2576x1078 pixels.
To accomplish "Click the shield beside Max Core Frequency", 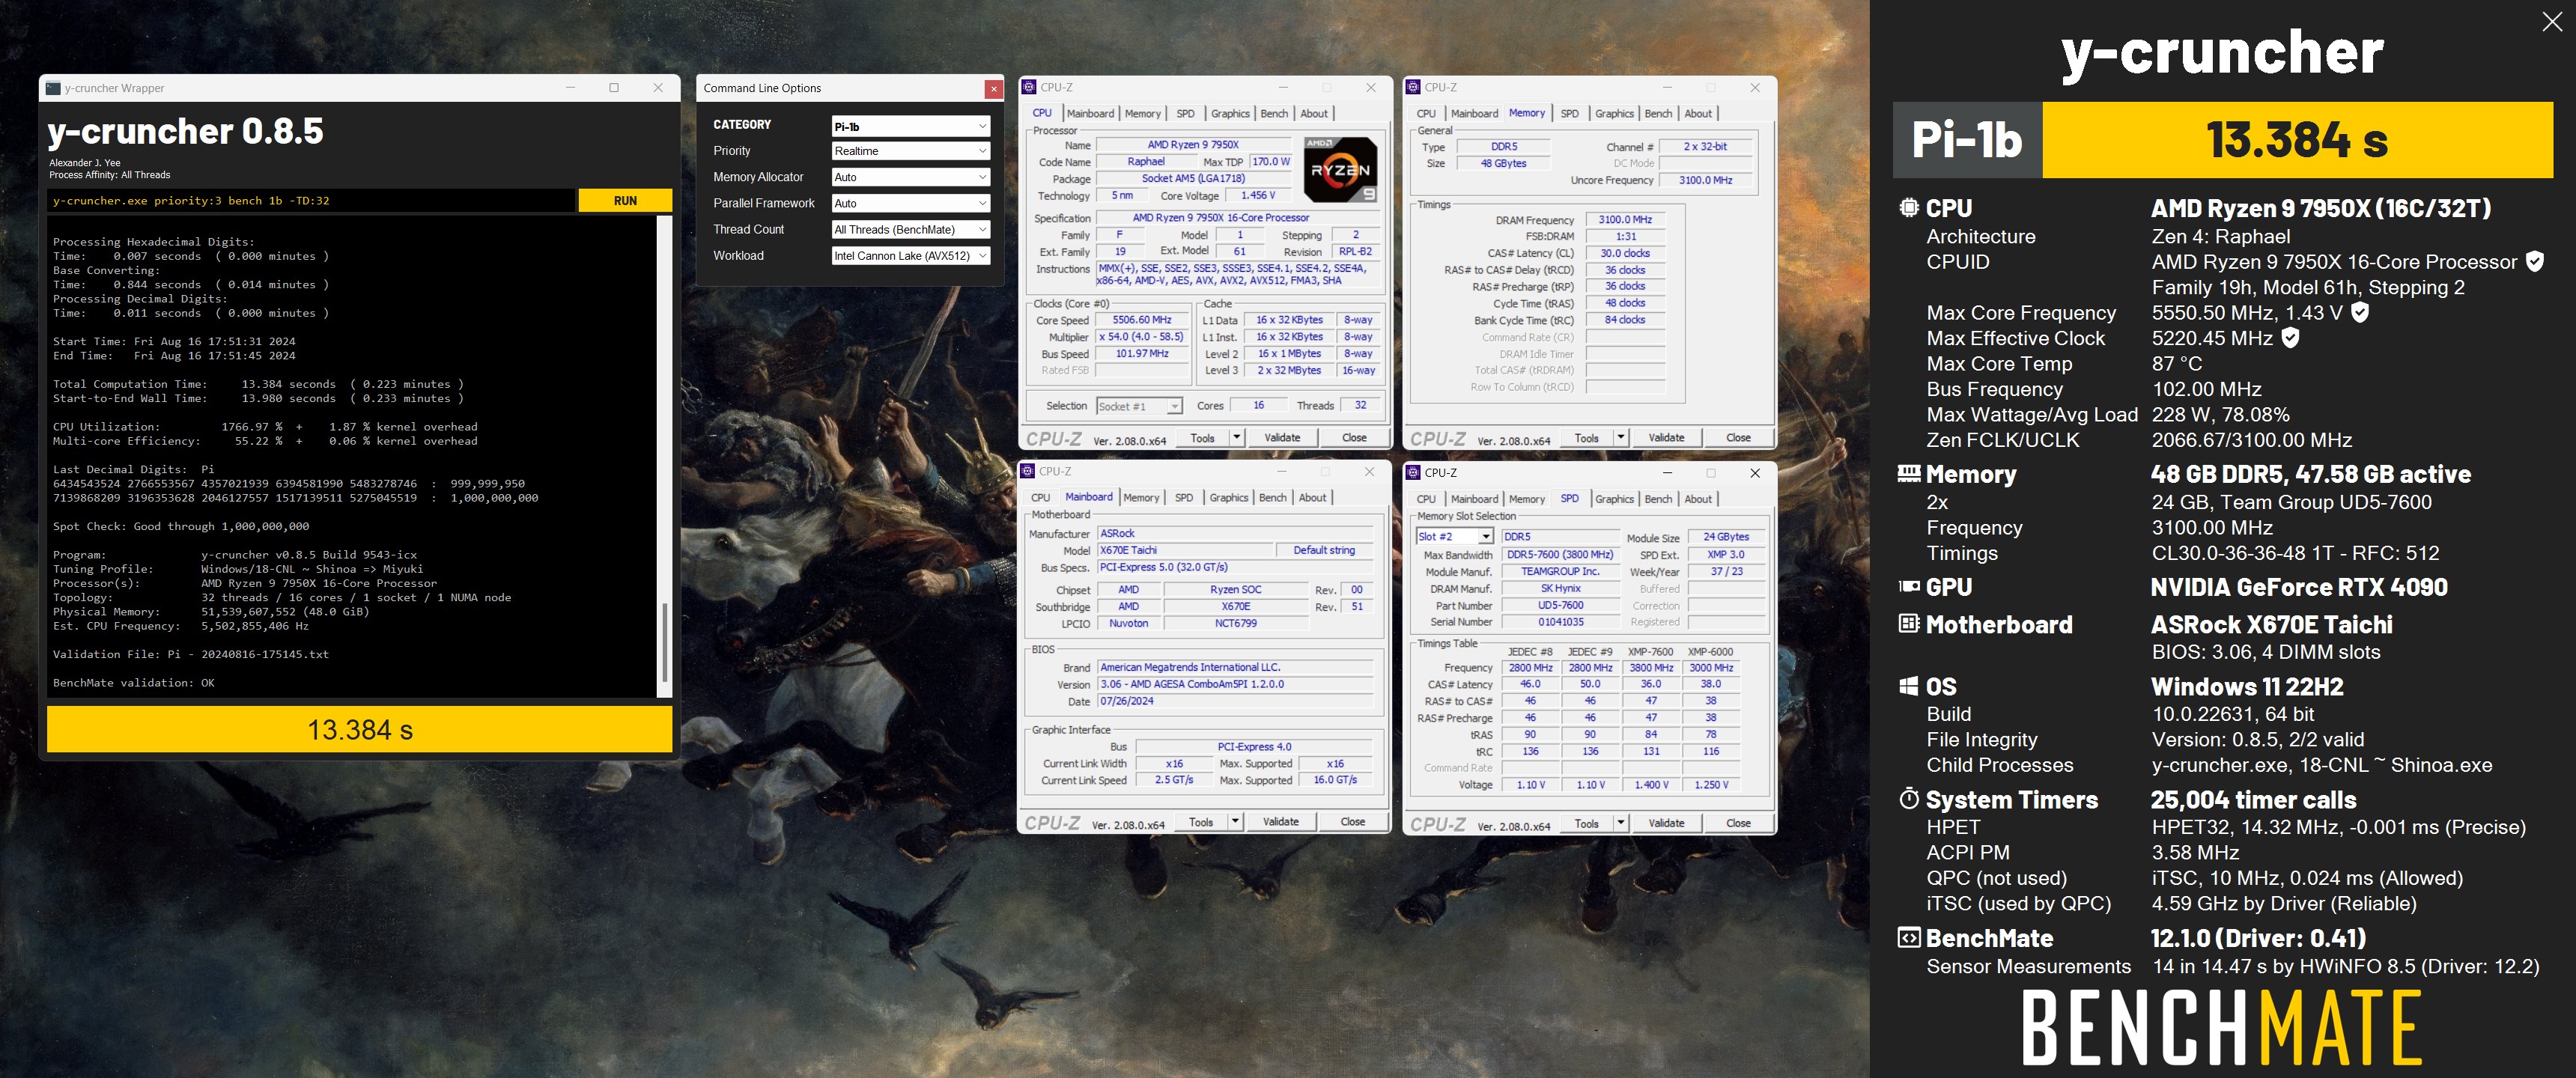I will (x=2360, y=312).
